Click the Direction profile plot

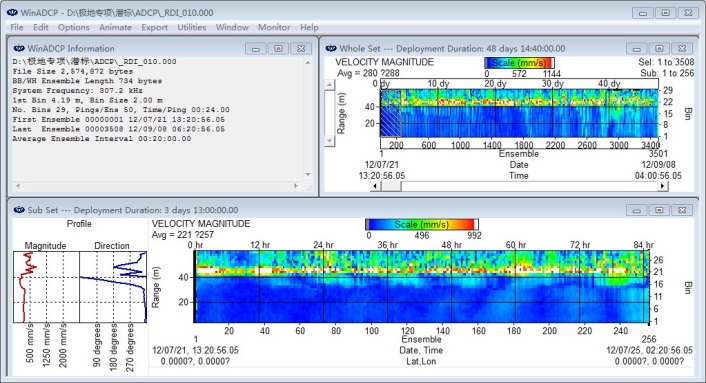(x=113, y=287)
